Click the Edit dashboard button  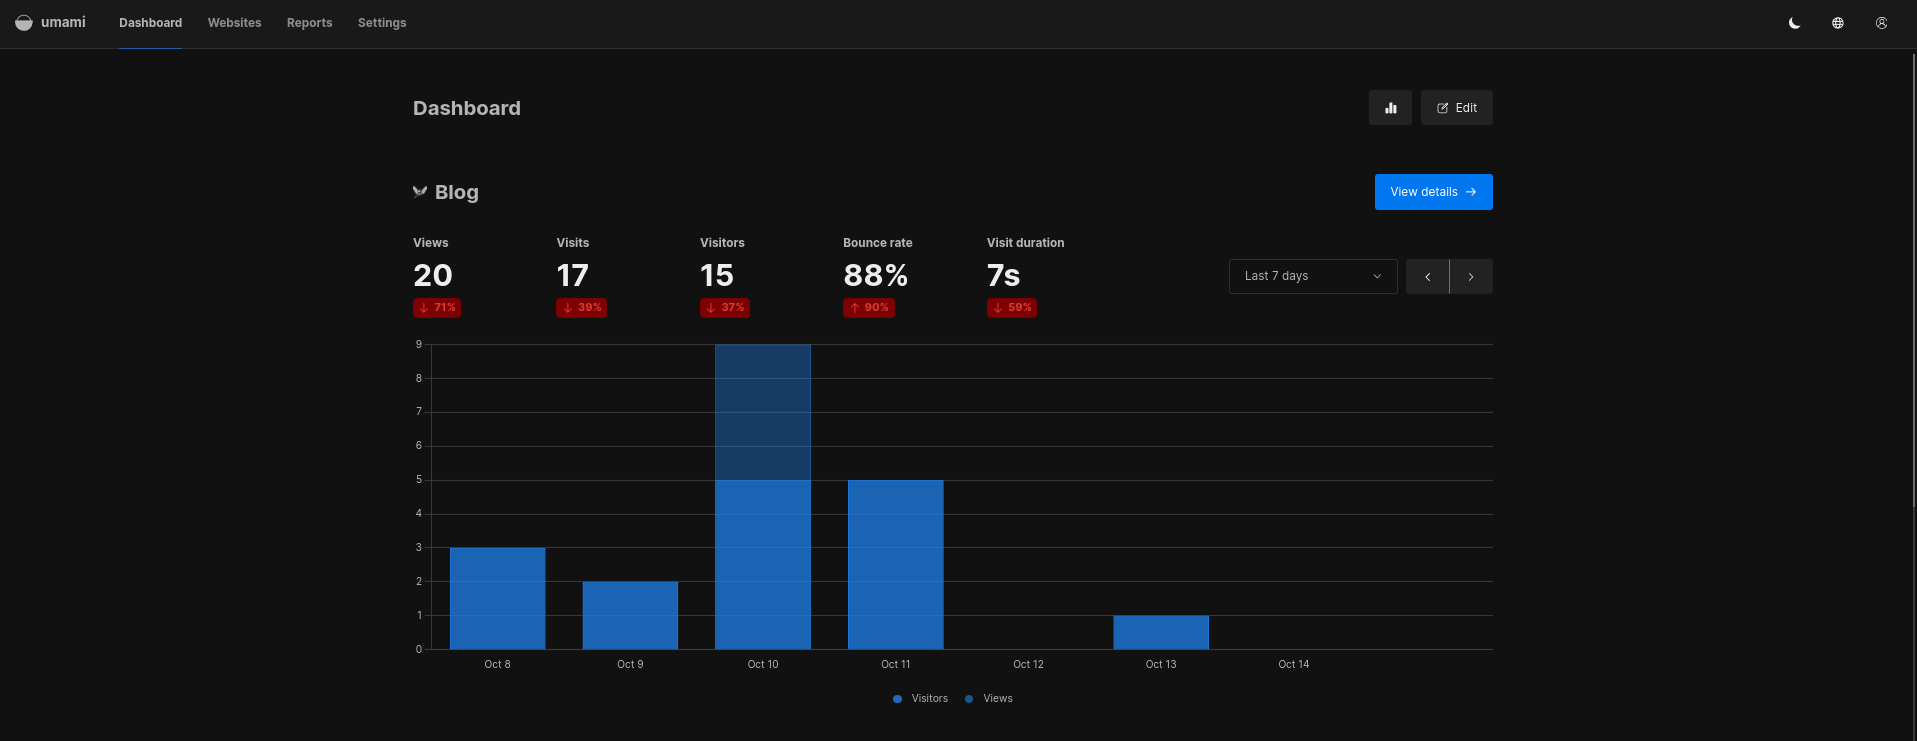point(1456,108)
